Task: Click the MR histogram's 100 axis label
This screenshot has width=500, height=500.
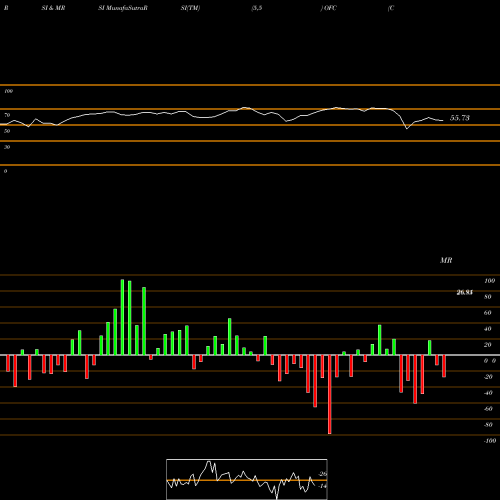Action: [489, 281]
